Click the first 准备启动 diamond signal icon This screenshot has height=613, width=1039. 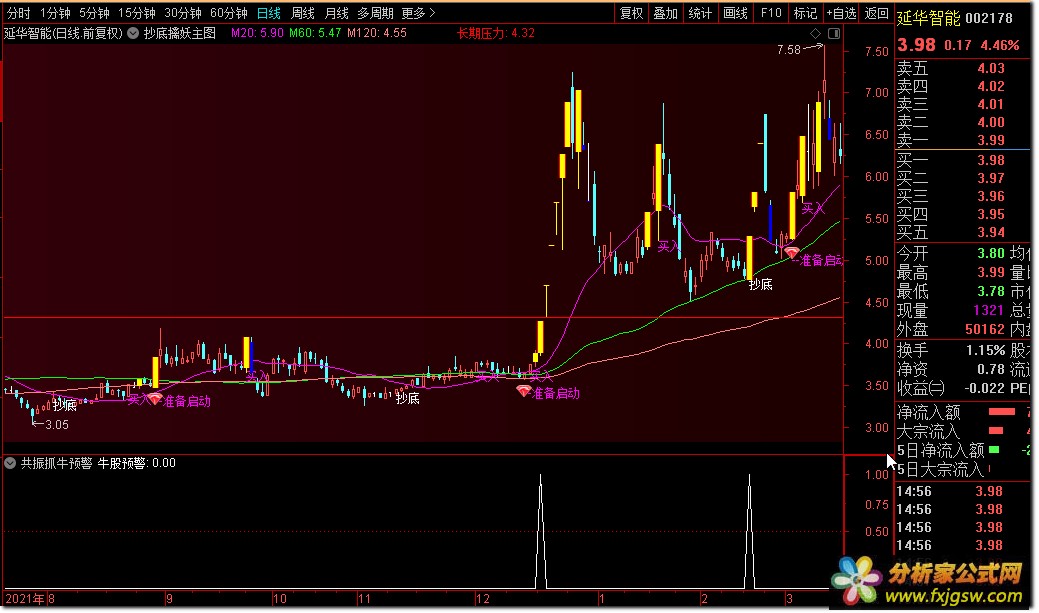point(155,399)
